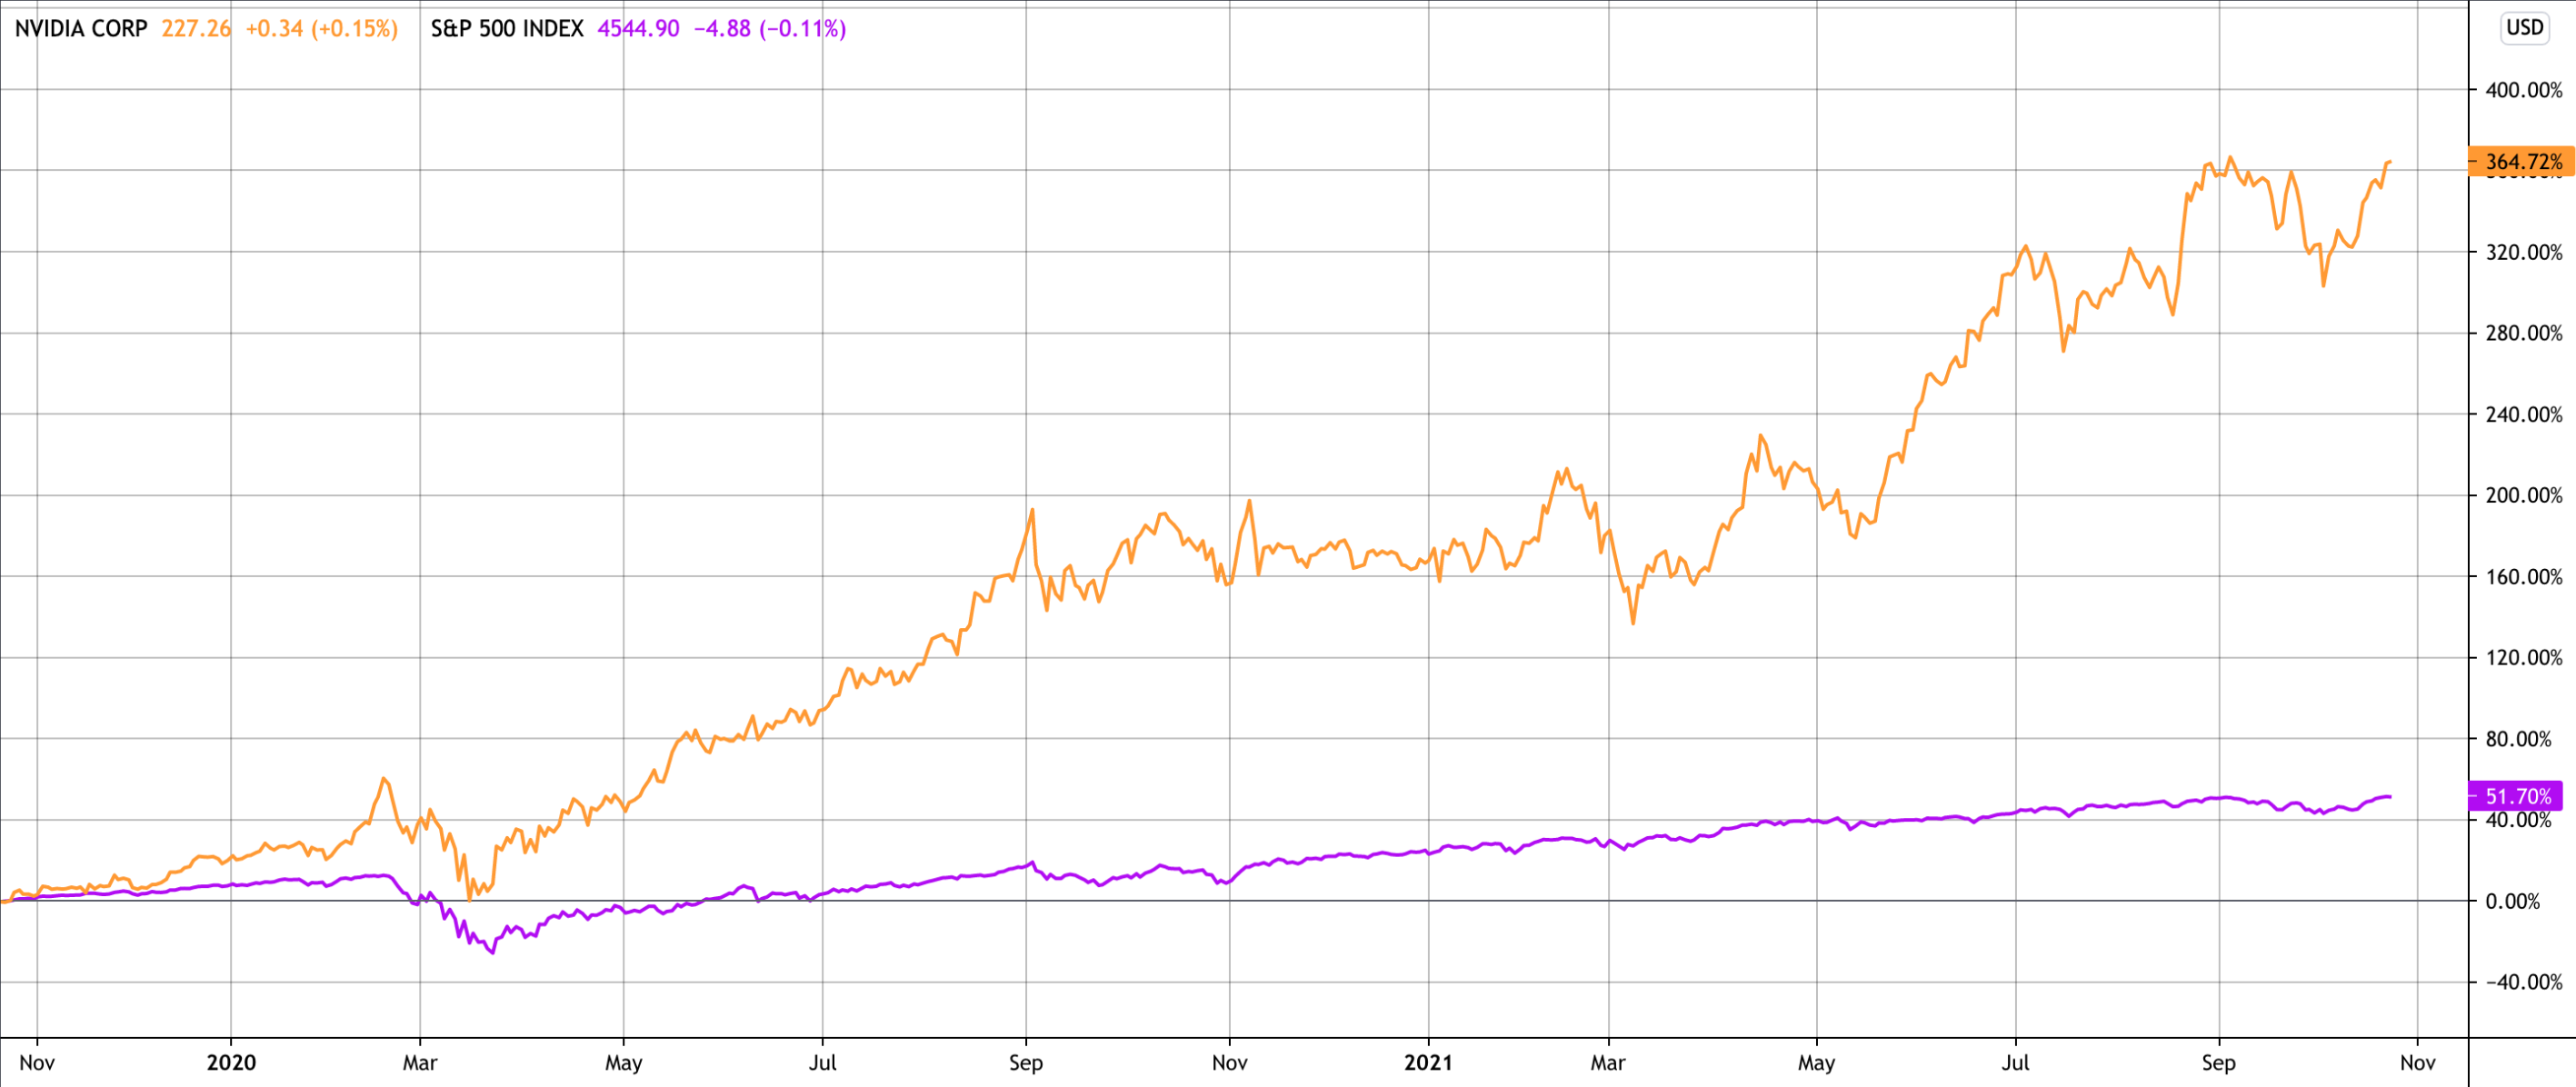
Task: Click the purple 51.70% price label
Action: (x=2516, y=796)
